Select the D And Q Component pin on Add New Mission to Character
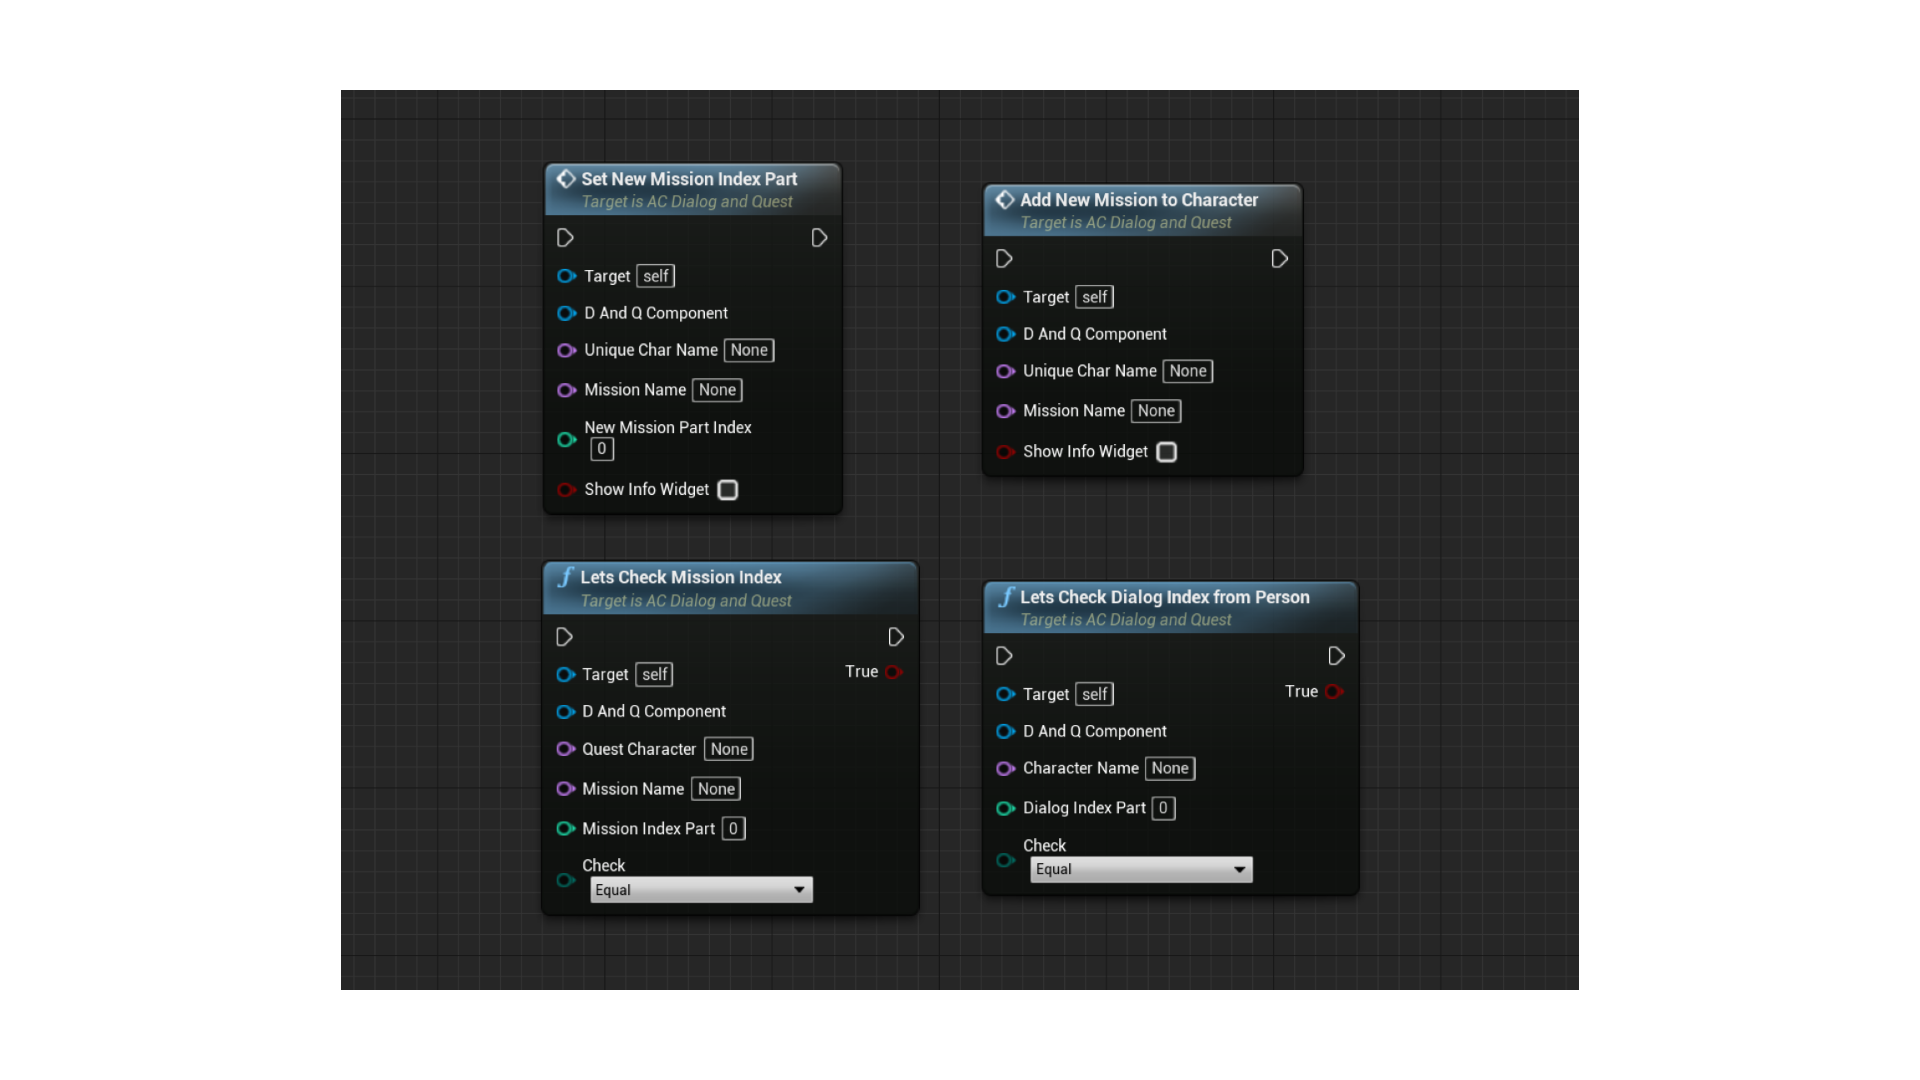This screenshot has height=1080, width=1920. tap(1005, 334)
